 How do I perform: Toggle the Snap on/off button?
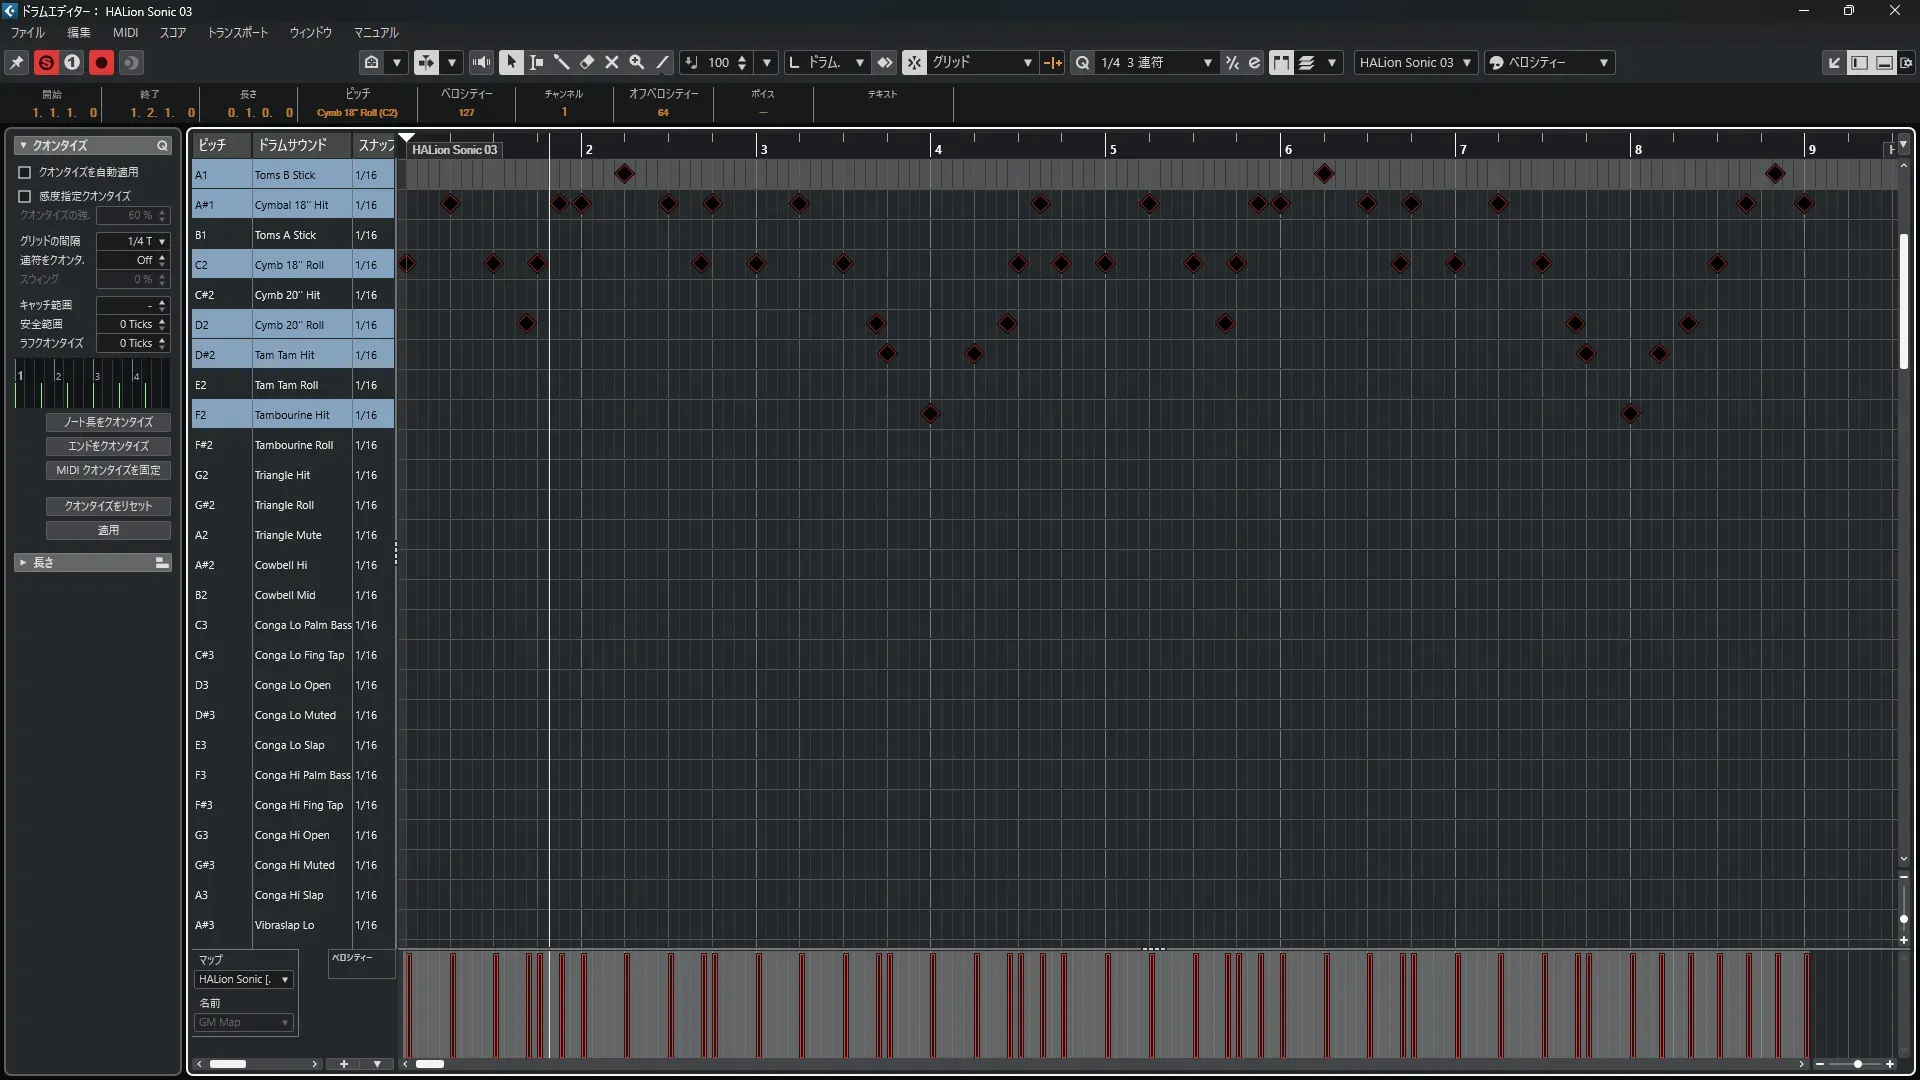click(x=914, y=62)
